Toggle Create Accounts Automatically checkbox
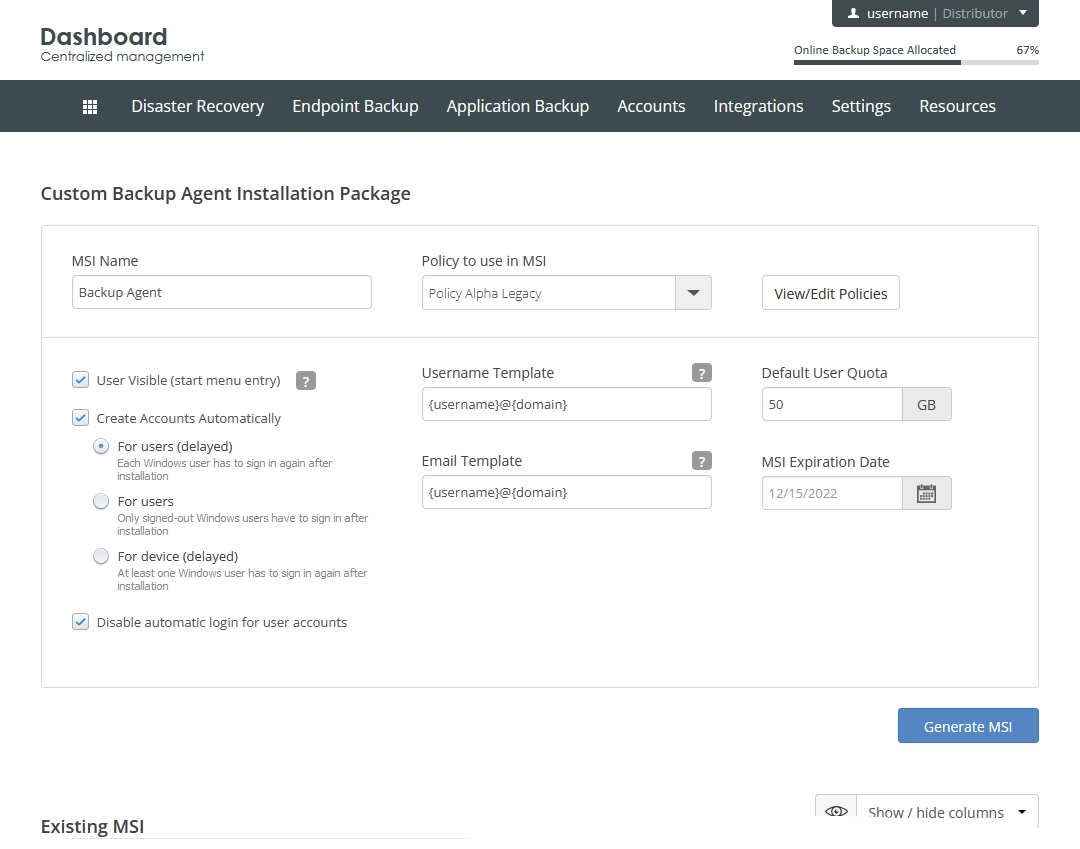Viewport: 1080px width, 849px height. tap(81, 418)
